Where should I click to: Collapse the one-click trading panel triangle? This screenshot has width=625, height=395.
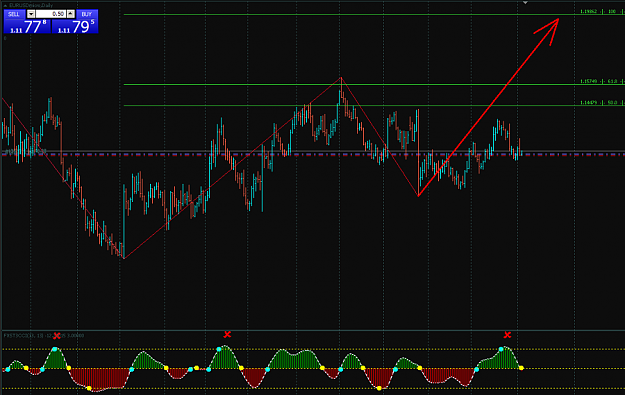pyautogui.click(x=5, y=6)
